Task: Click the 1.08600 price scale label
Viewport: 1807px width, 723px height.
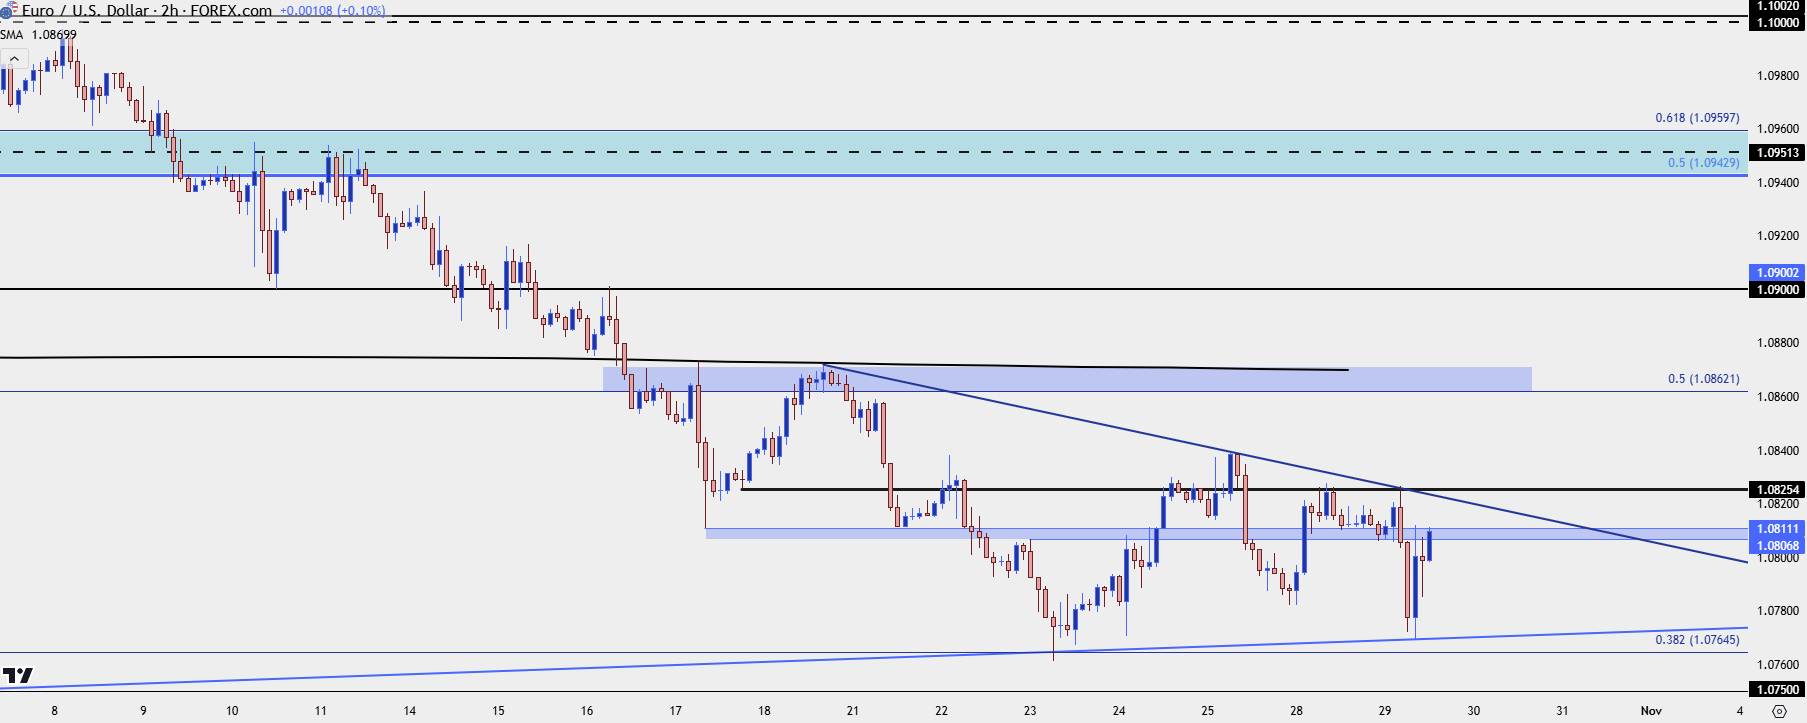Action: tap(1778, 397)
